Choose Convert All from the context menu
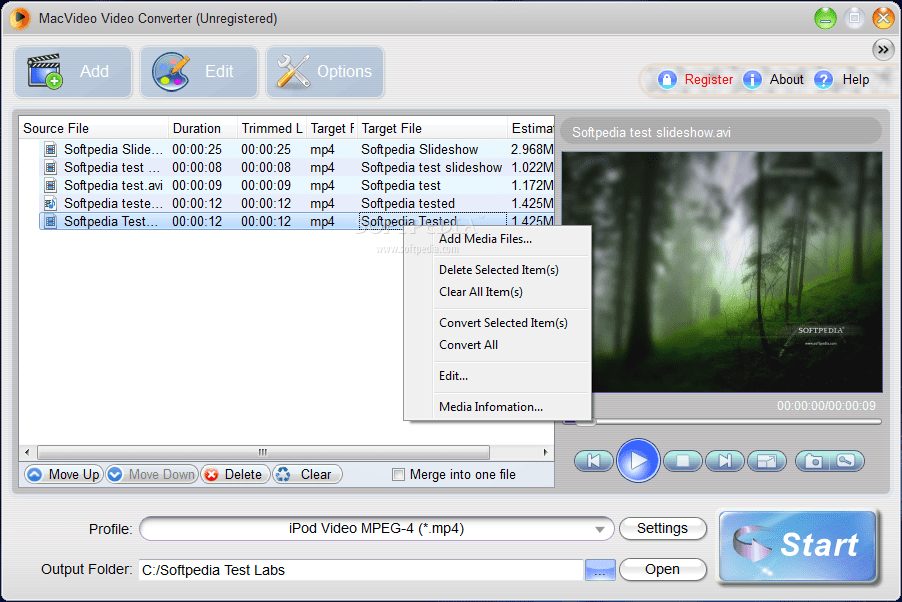This screenshot has height=602, width=902. tap(468, 344)
